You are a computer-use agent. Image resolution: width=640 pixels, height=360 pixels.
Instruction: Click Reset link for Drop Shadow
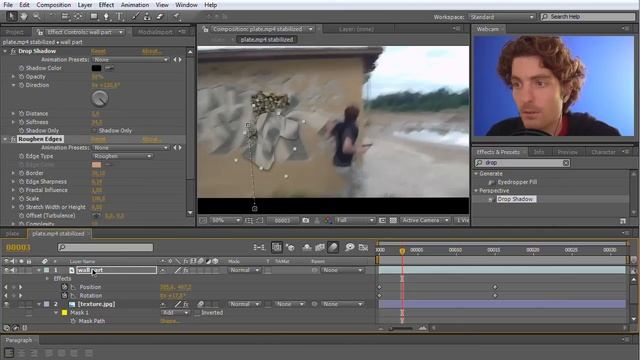coord(98,51)
